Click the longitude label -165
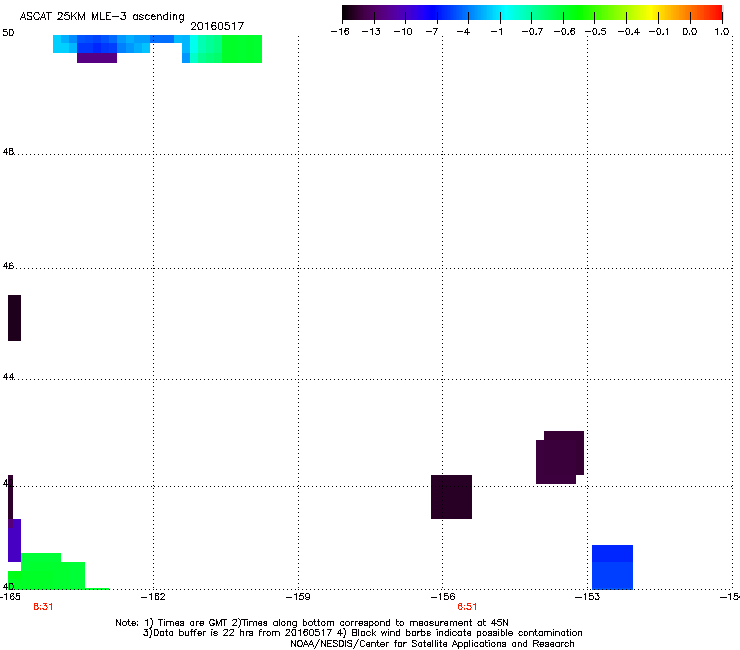This screenshot has height=650, width=740. 10,597
